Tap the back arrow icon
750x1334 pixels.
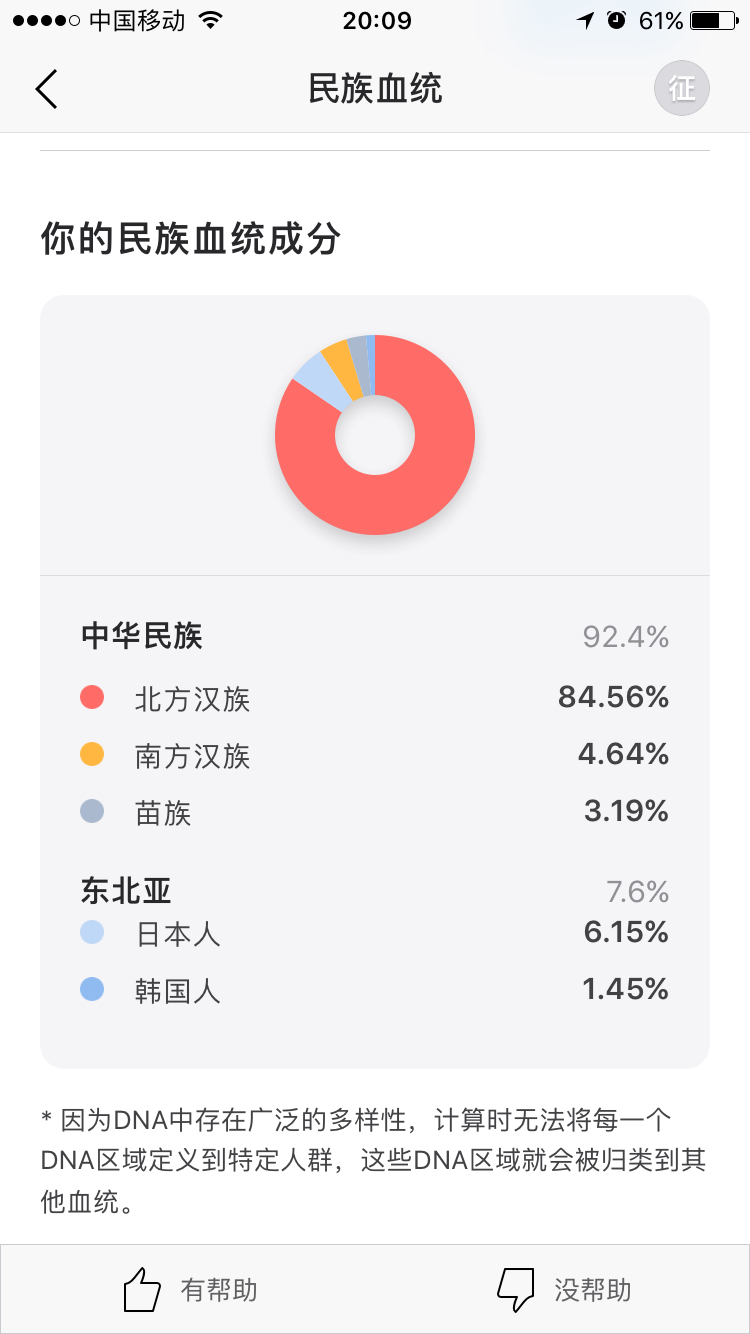47,89
